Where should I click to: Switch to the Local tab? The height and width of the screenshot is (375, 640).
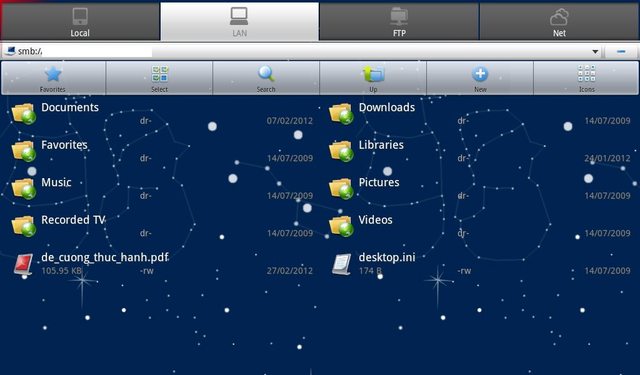80,22
